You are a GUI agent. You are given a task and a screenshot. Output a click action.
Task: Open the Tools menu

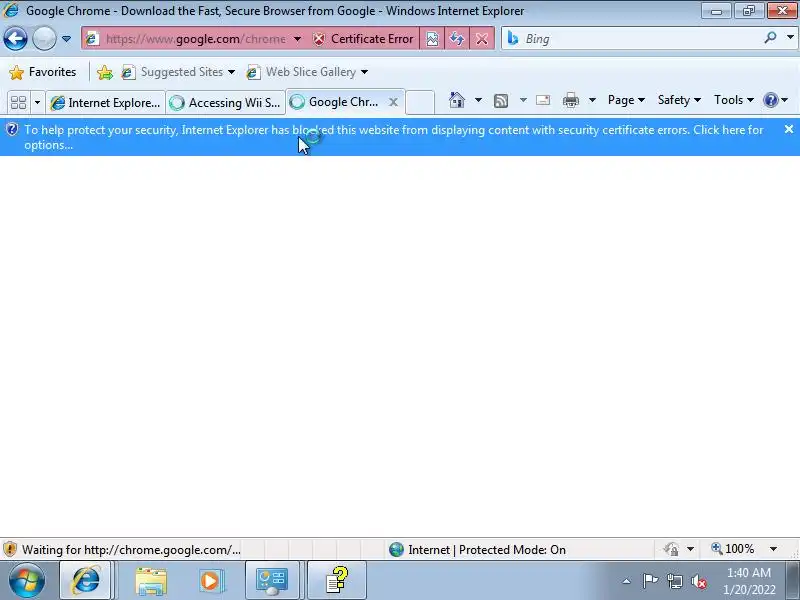(734, 100)
